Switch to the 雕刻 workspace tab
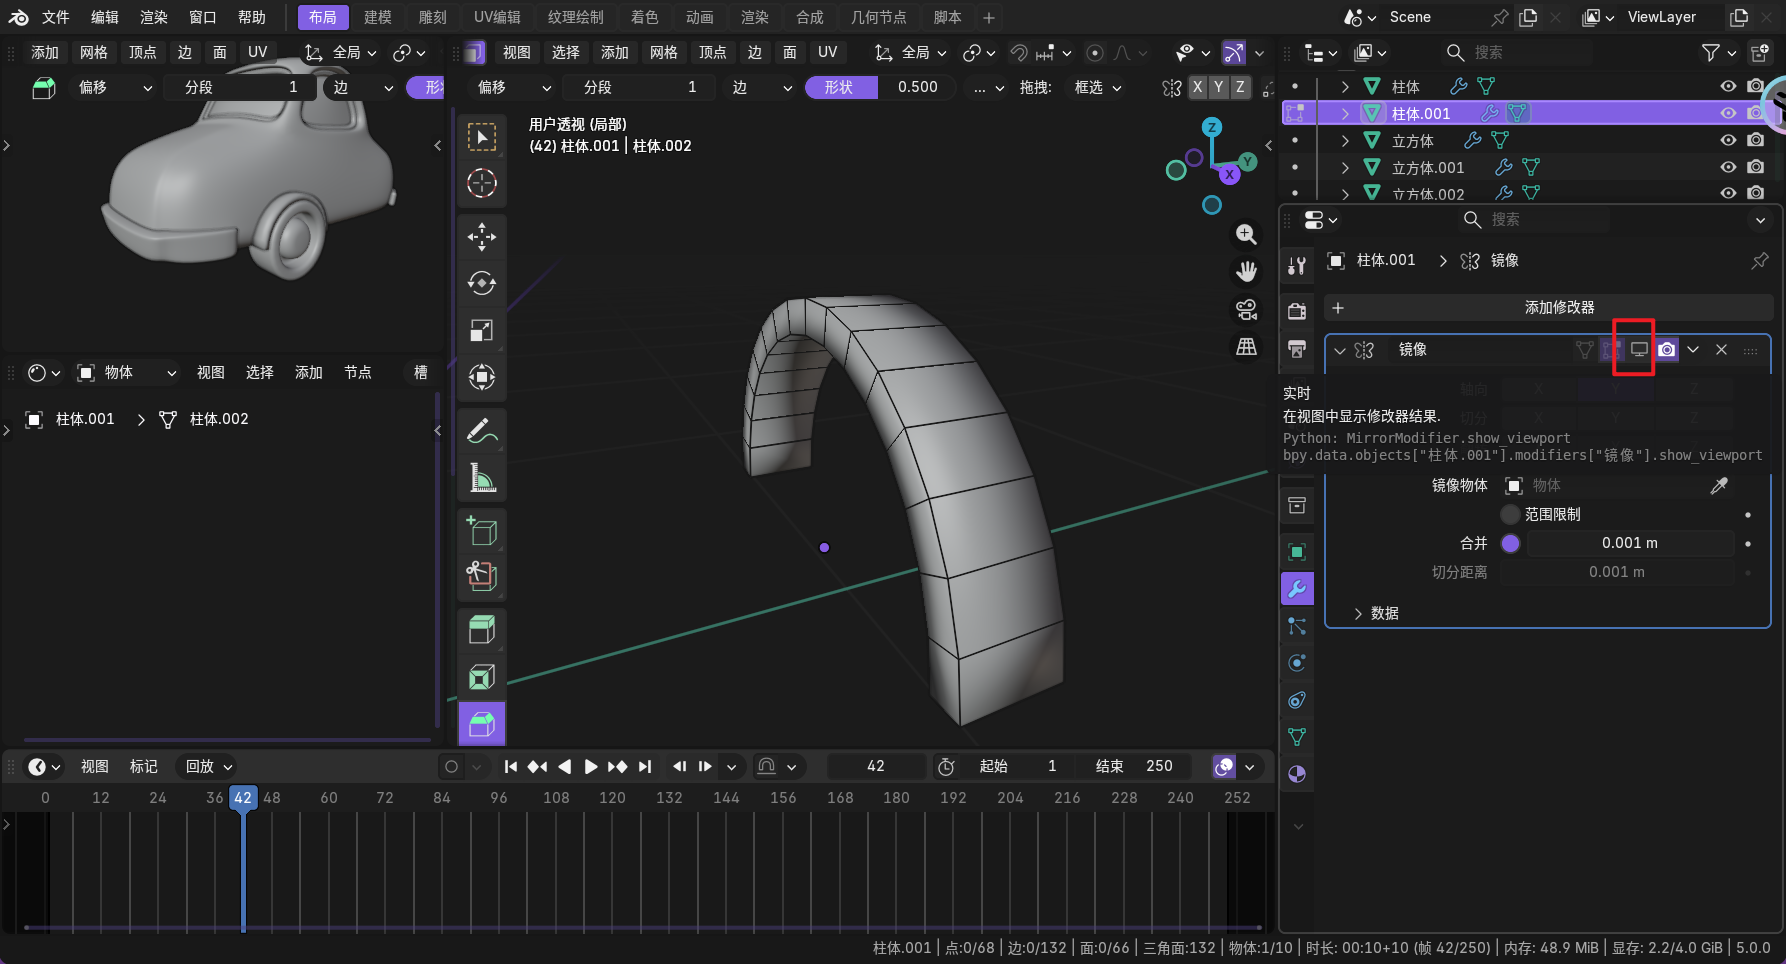 432,17
